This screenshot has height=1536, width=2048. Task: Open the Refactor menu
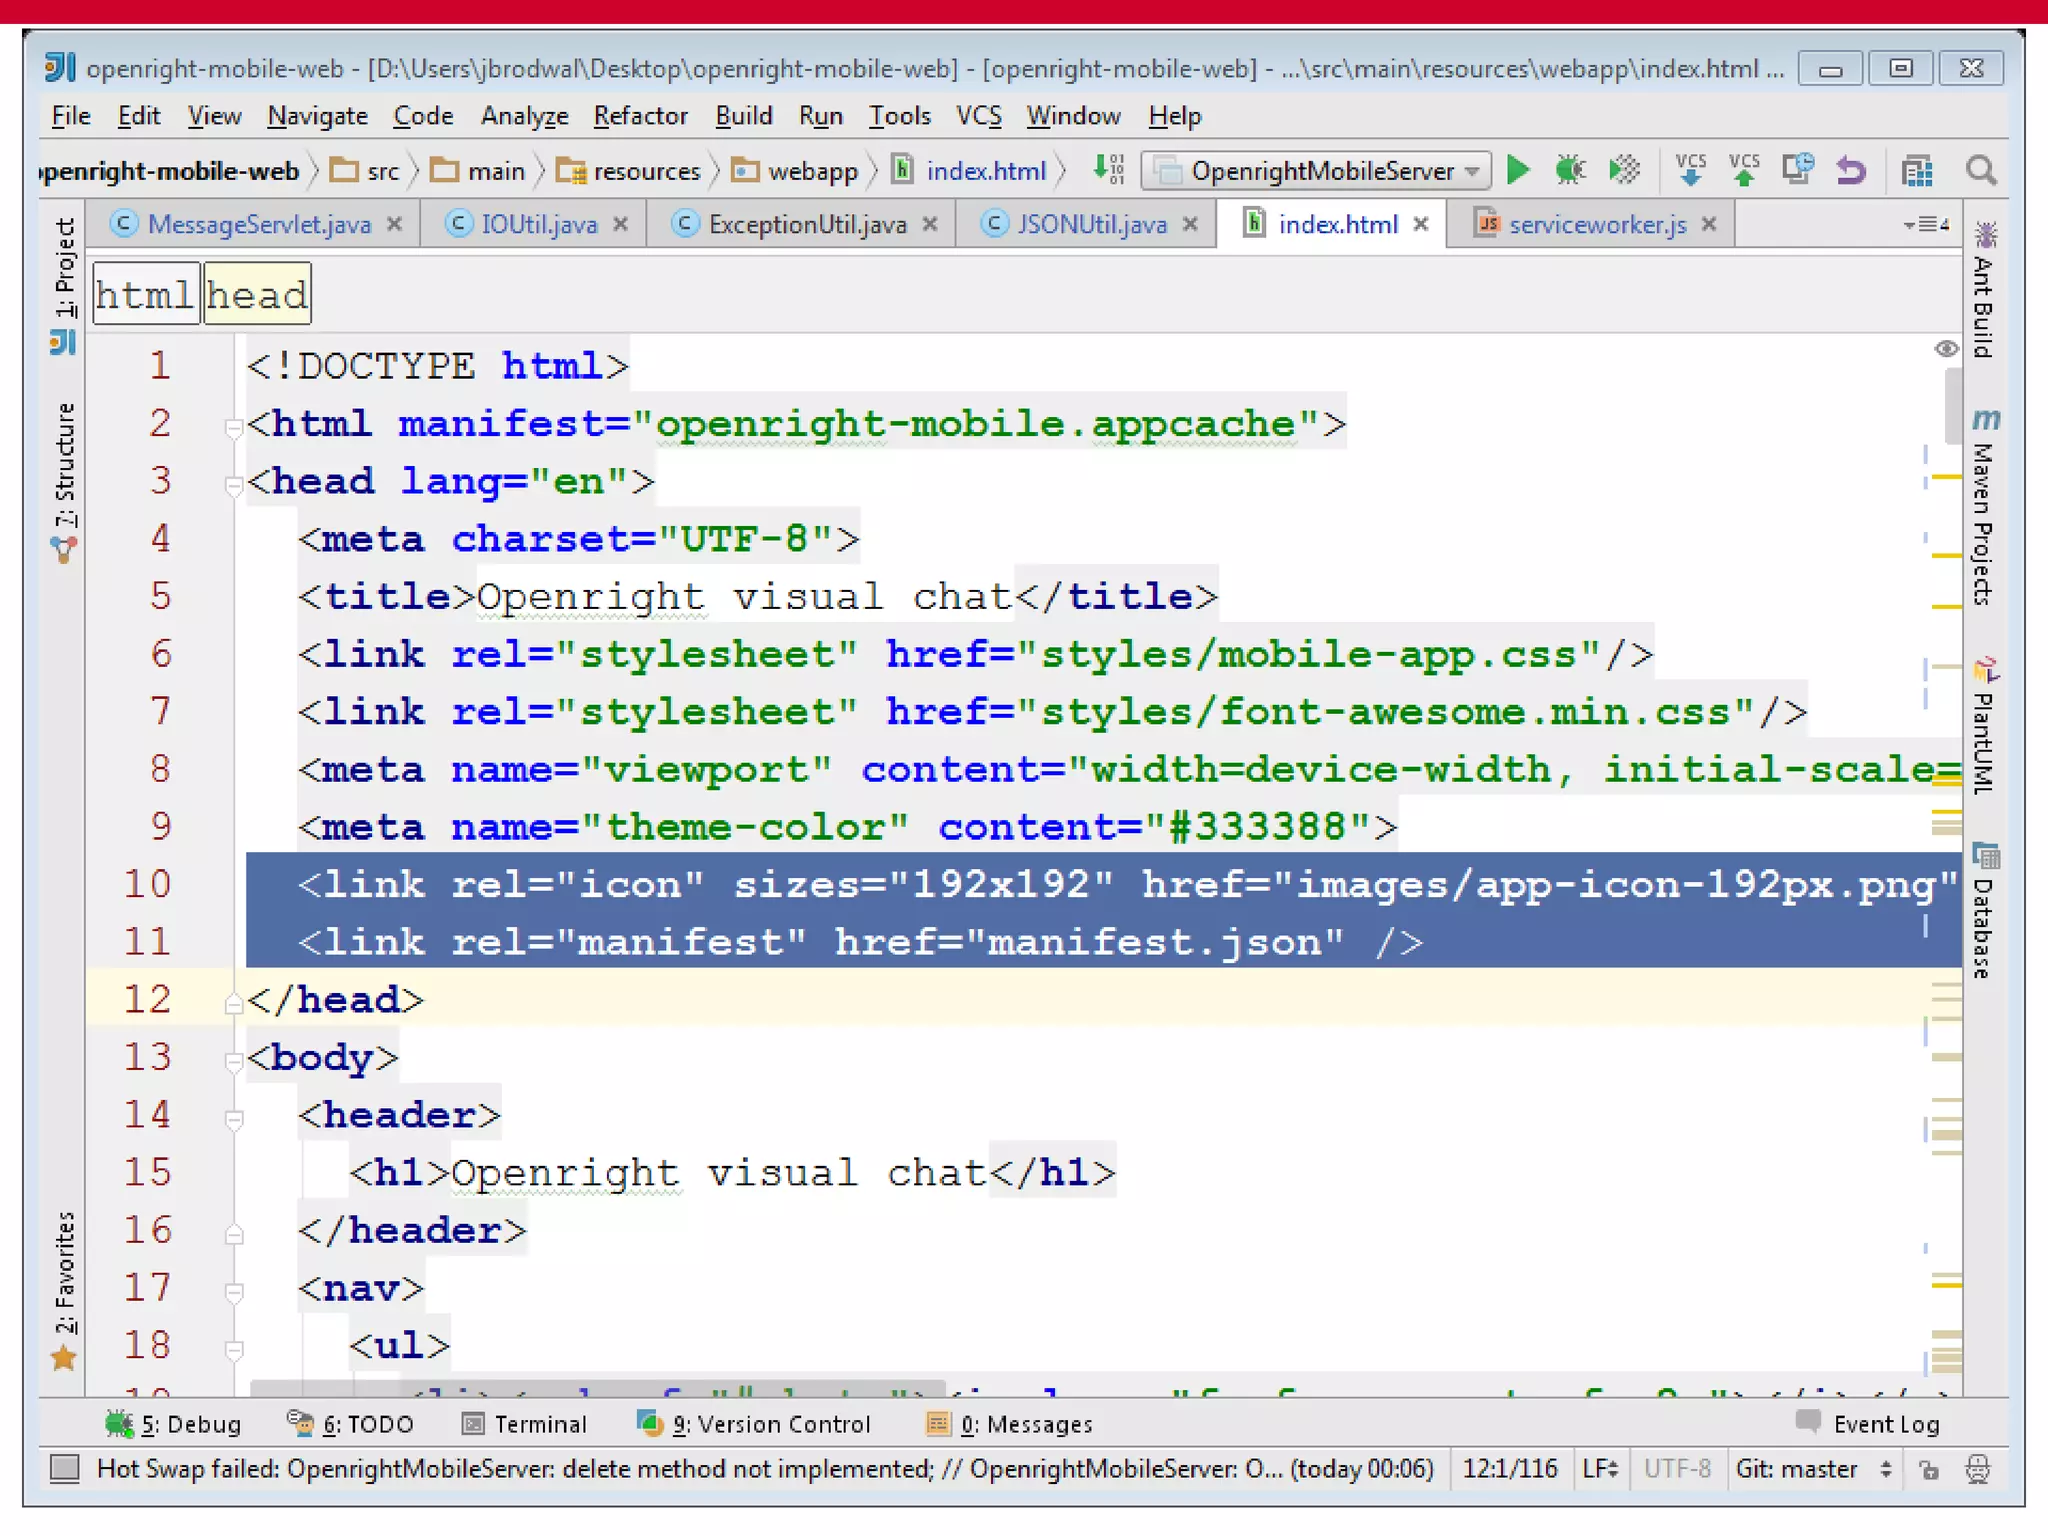(x=640, y=116)
